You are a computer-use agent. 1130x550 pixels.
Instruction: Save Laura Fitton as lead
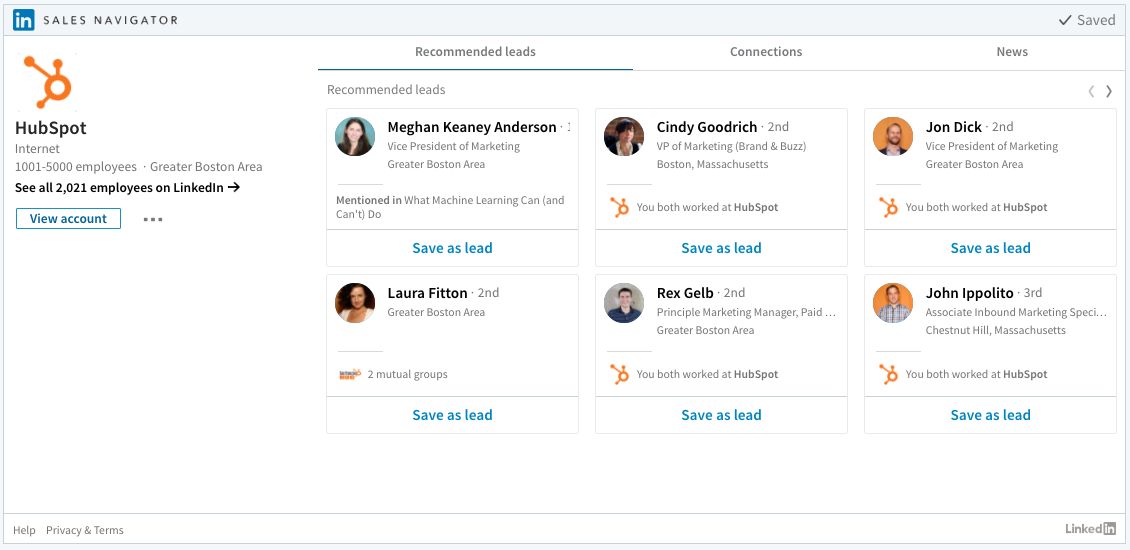tap(453, 415)
